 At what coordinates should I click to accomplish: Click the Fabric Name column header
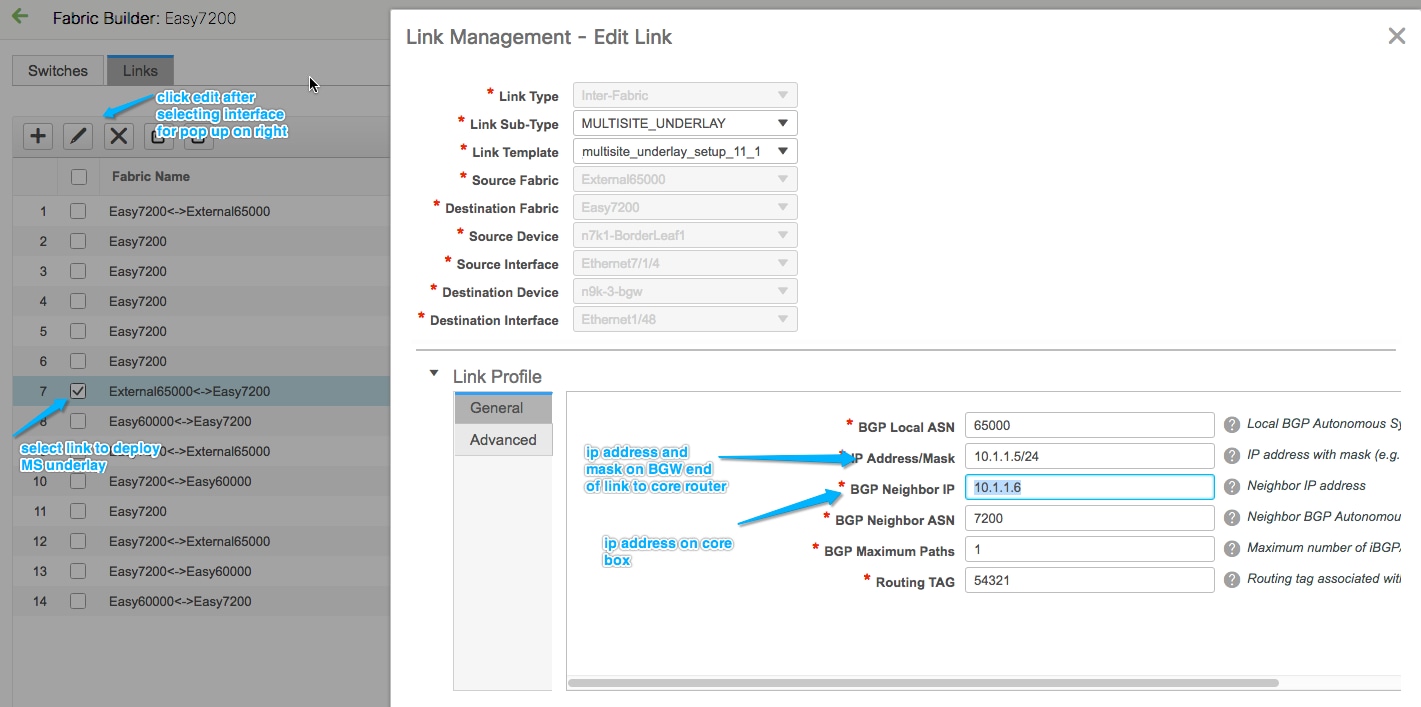point(151,176)
